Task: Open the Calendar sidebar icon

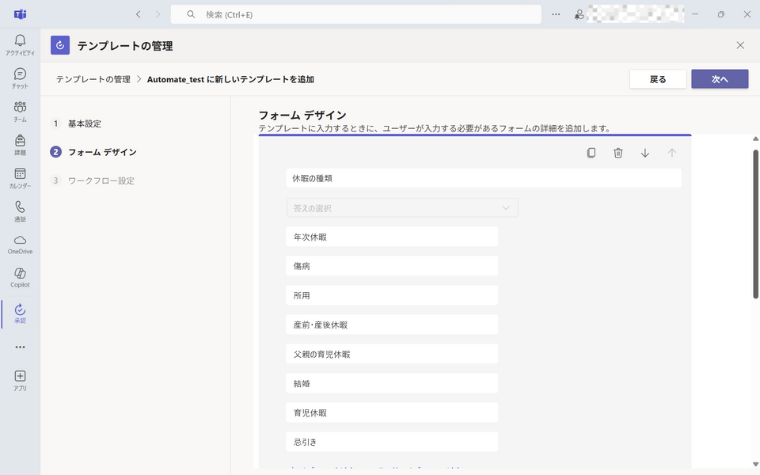Action: point(20,178)
